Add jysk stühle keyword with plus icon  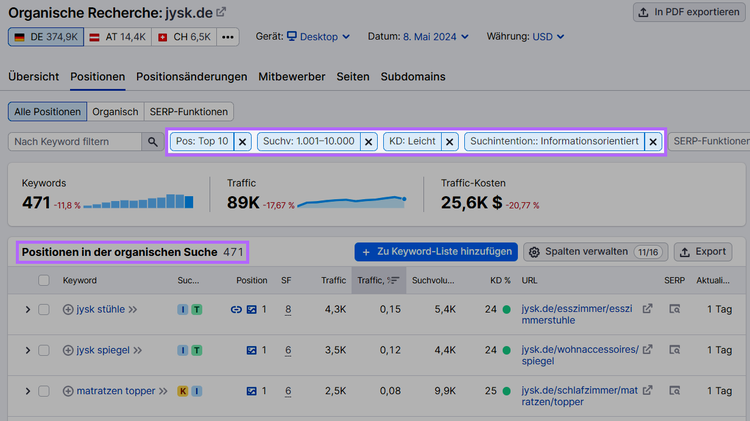(68, 310)
